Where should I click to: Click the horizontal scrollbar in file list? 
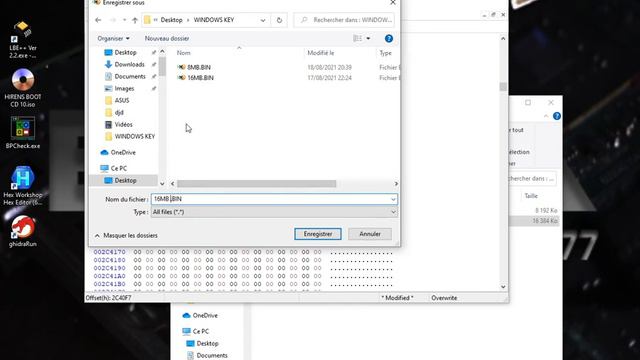[x=256, y=184]
